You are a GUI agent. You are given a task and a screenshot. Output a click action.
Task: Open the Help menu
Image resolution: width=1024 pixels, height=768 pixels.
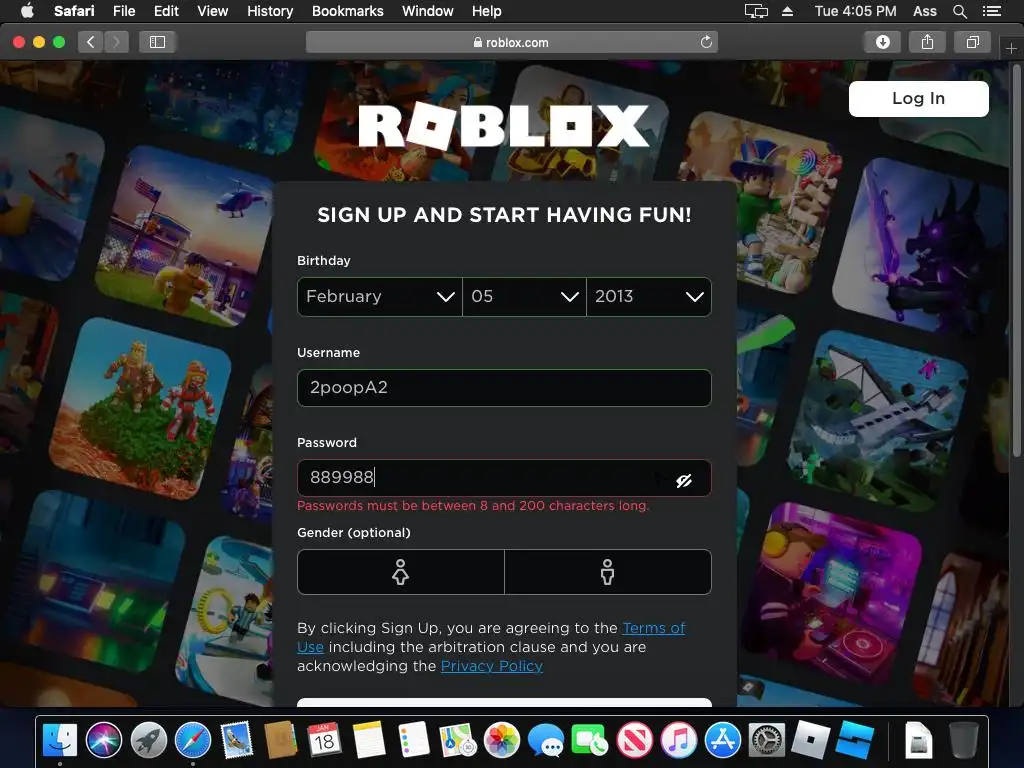point(487,11)
